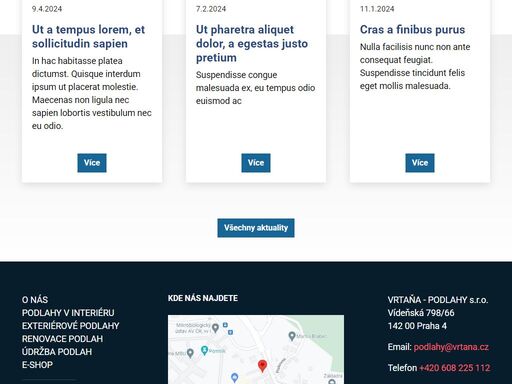The height and width of the screenshot is (384, 512).
Task: Click phone number +420 608 225 112
Action: pos(455,368)
